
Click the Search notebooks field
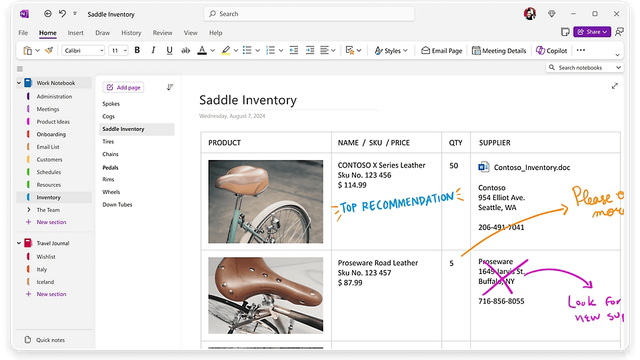pyautogui.click(x=584, y=67)
